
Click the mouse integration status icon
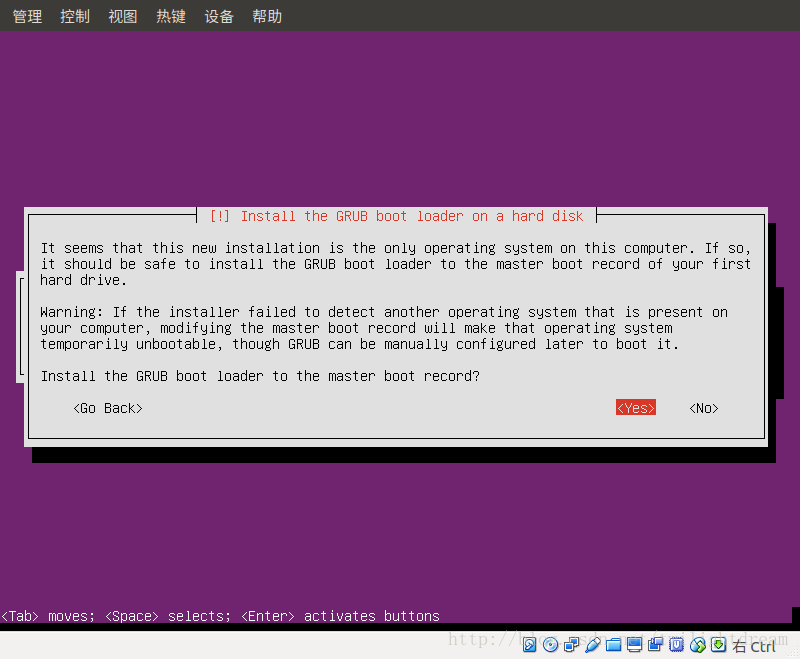click(x=698, y=644)
